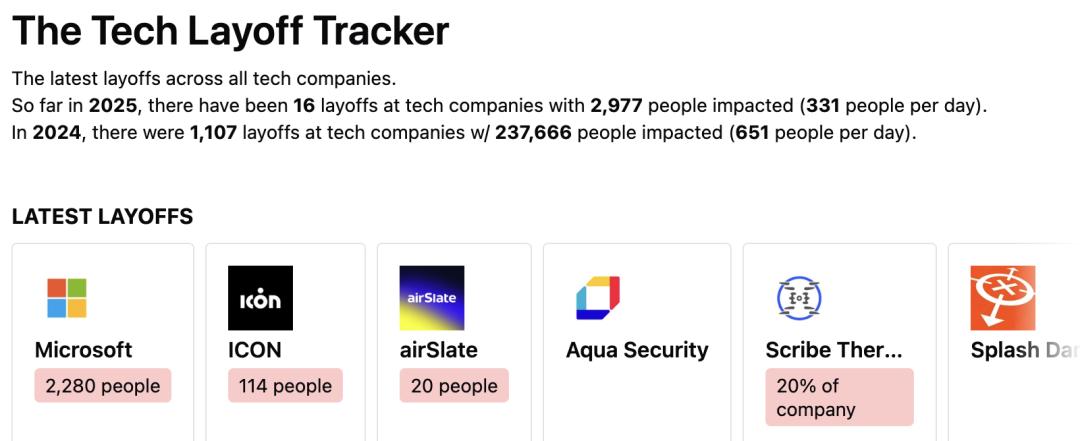
Task: Click the Scribe Therapeutics circular logo
Action: pyautogui.click(x=798, y=298)
